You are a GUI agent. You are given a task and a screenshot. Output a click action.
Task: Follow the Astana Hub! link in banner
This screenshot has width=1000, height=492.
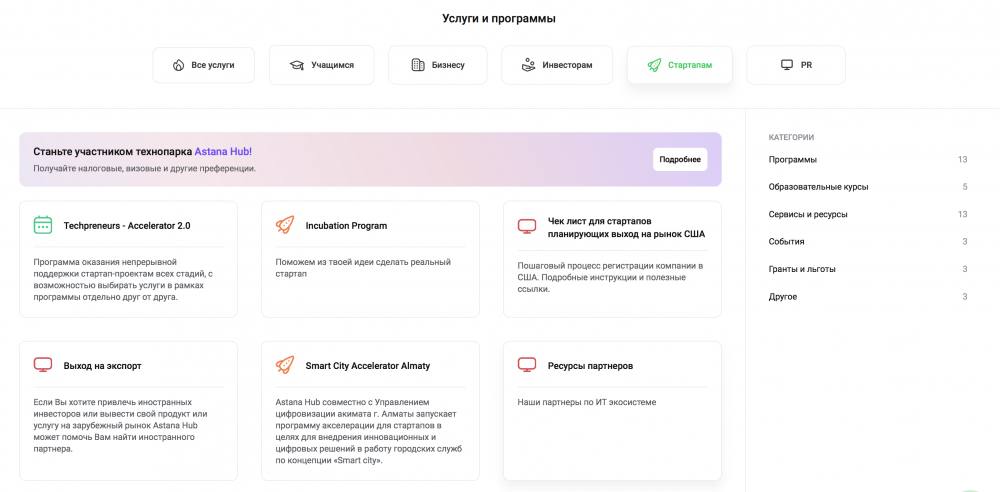[223, 151]
